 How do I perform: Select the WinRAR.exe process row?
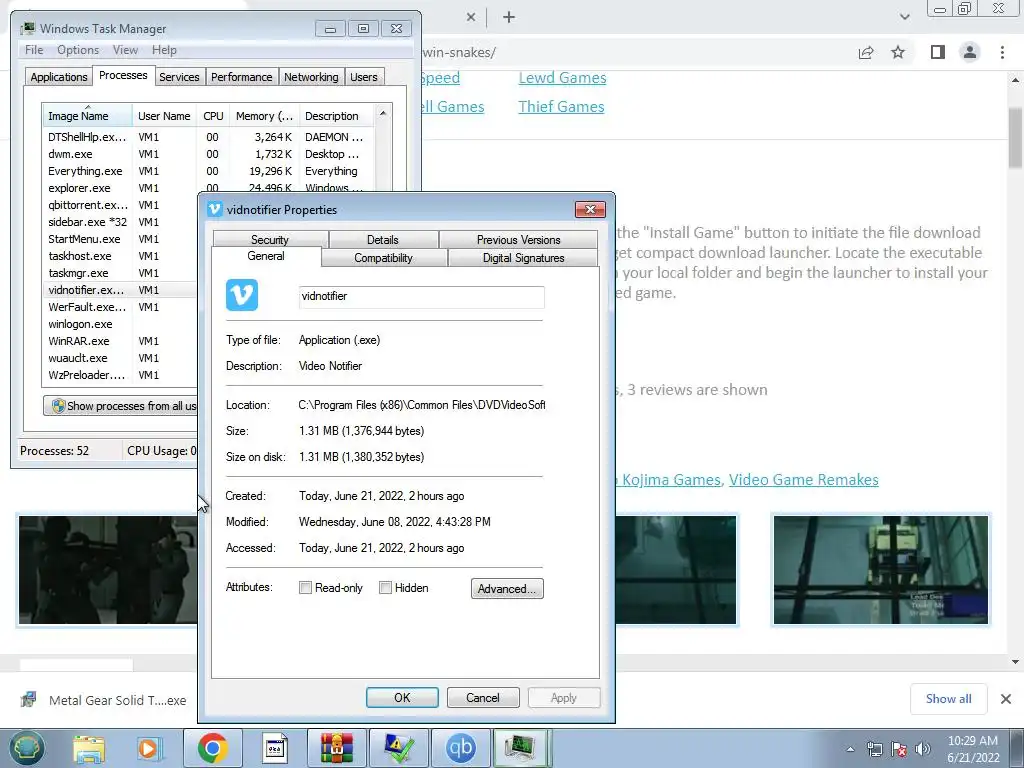point(120,341)
